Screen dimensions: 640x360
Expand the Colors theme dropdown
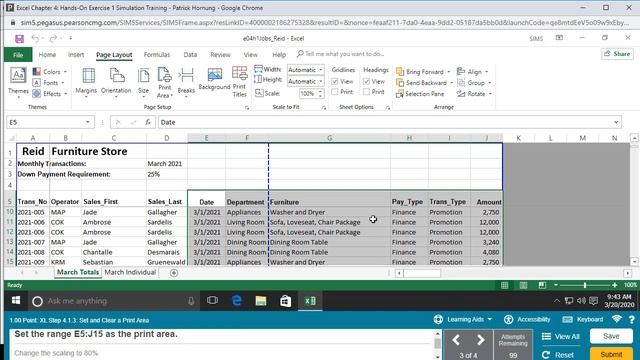click(x=65, y=72)
